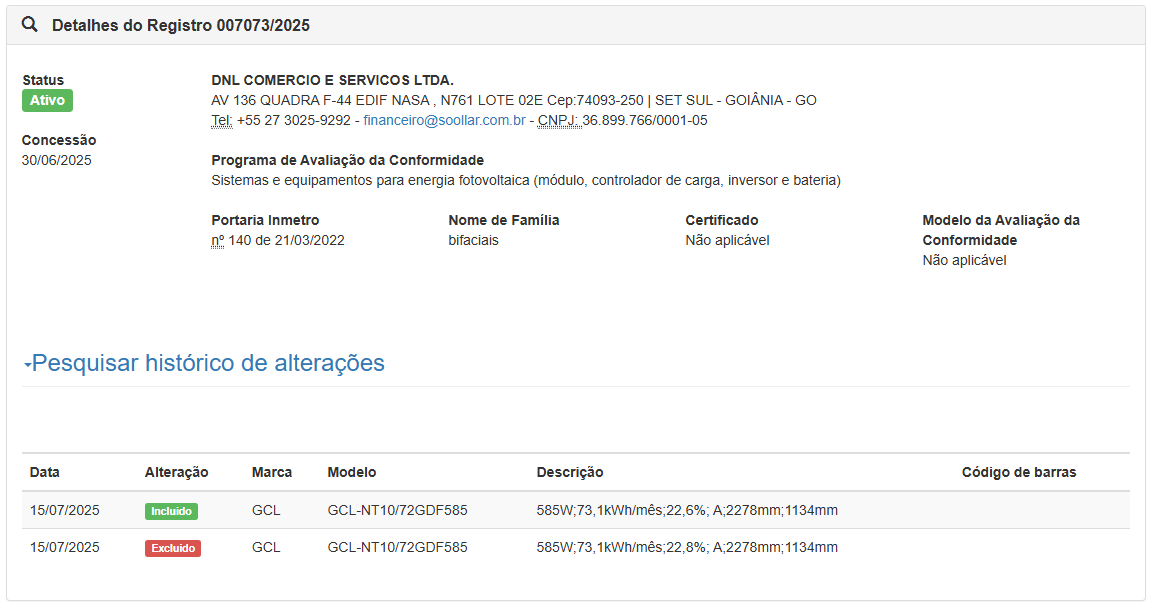Click Modelo da Avaliação da Conformidade label
Image resolution: width=1155 pixels, height=608 pixels.
(x=1001, y=230)
